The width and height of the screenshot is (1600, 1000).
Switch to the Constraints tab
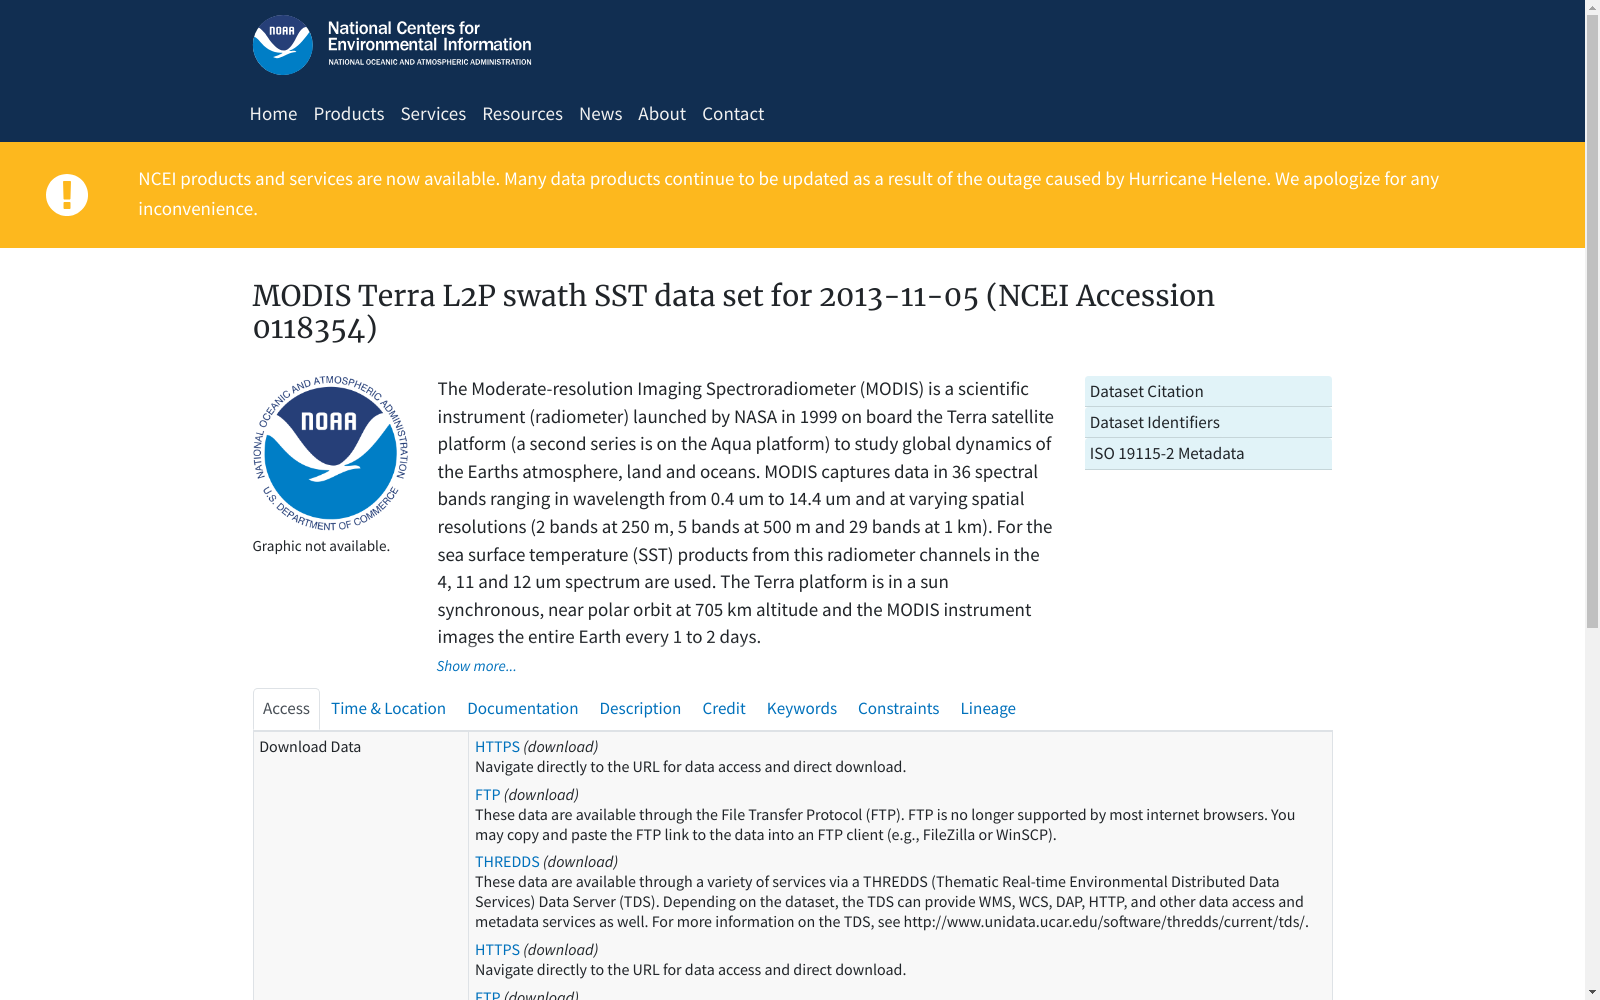(x=898, y=709)
